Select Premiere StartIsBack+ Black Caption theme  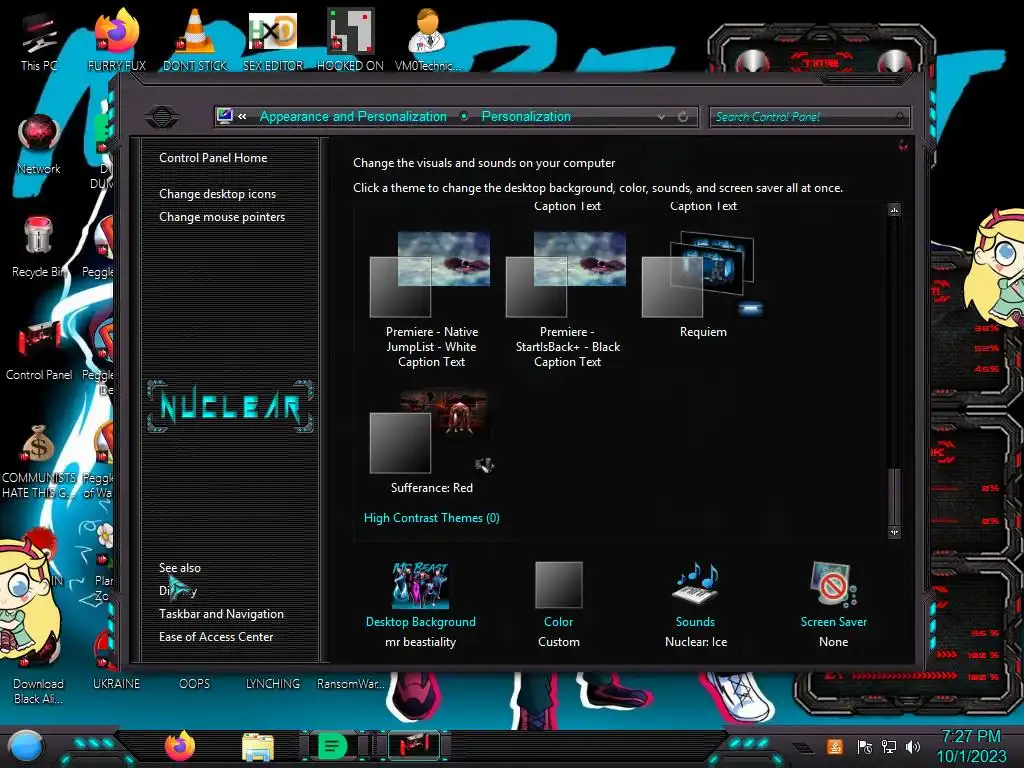[568, 299]
